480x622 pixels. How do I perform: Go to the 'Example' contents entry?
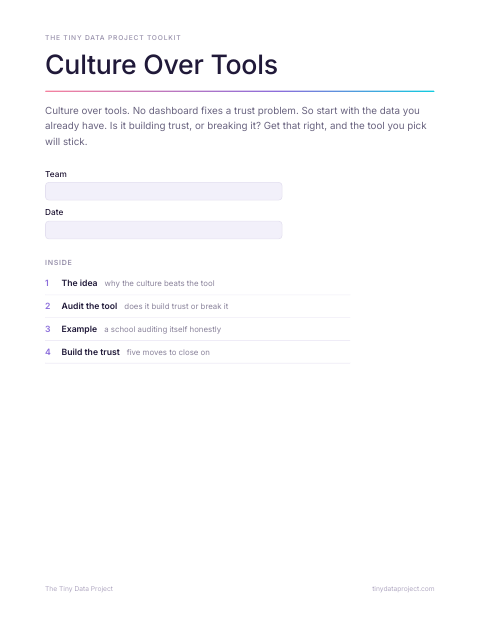tap(197, 329)
